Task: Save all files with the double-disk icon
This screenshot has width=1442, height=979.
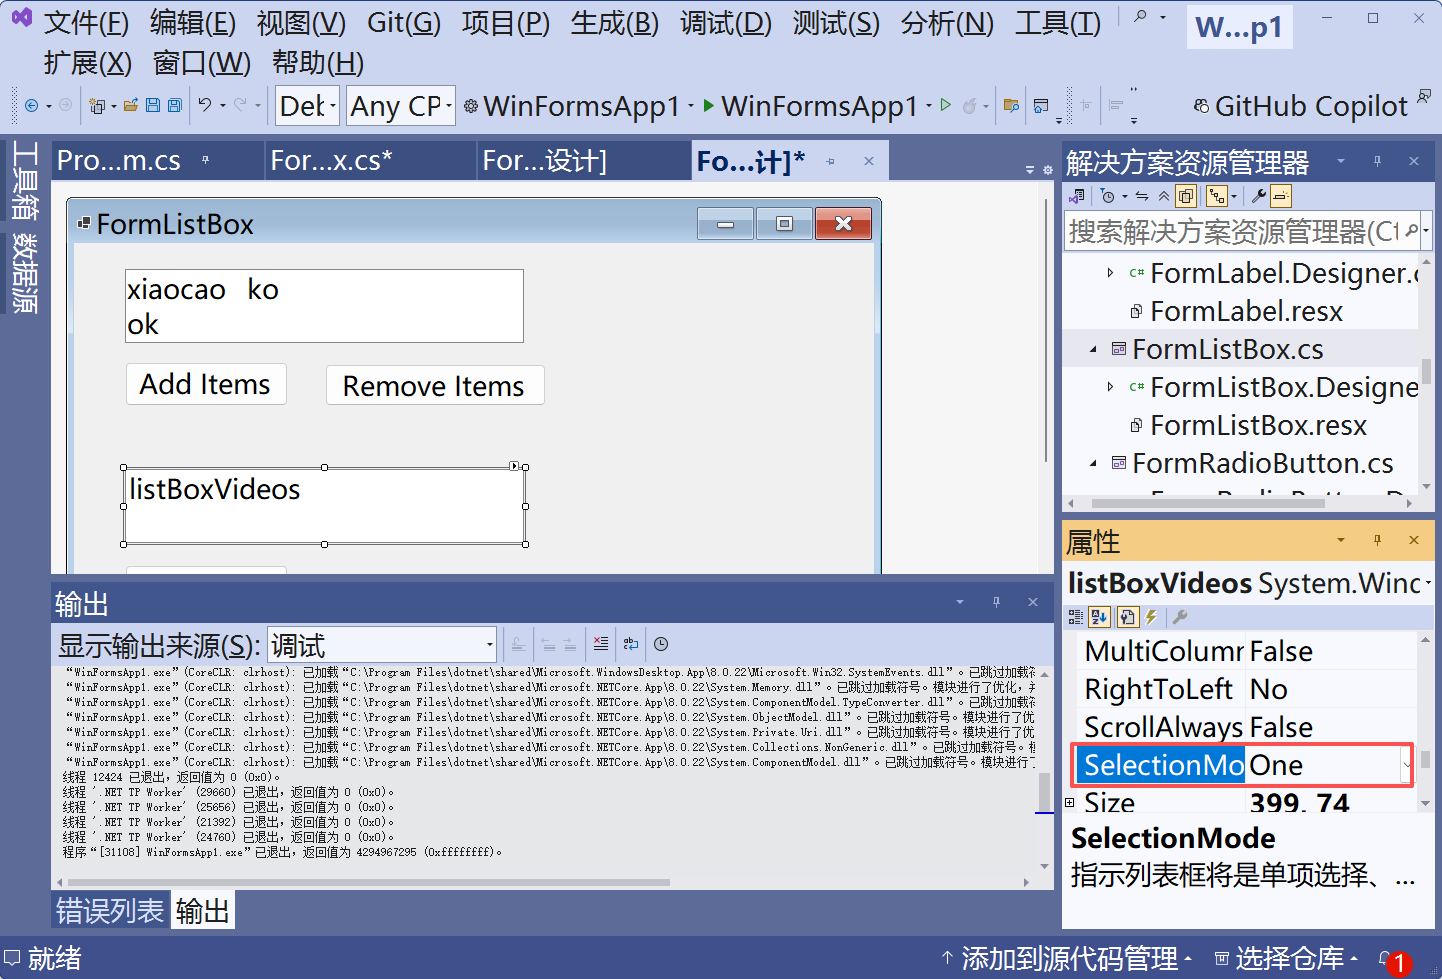Action: [175, 105]
